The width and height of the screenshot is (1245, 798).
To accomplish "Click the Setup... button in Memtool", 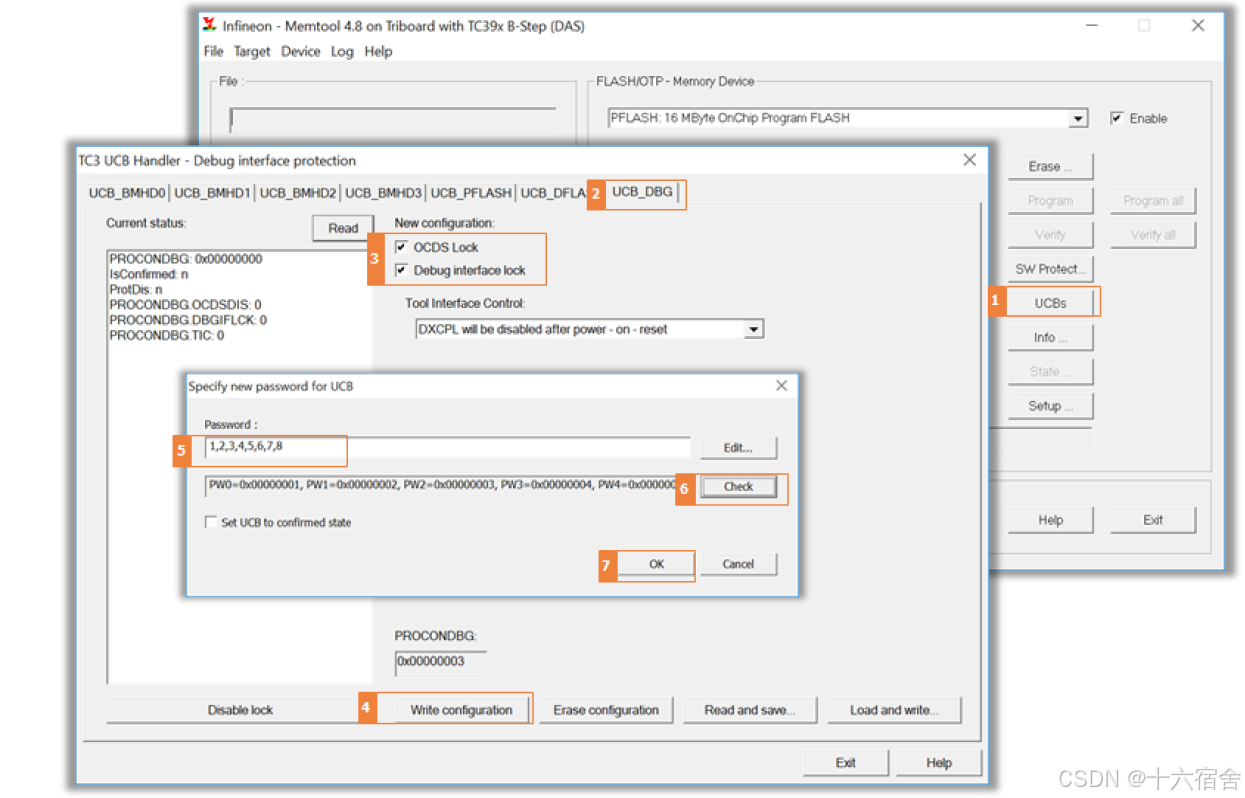I will click(x=1050, y=405).
